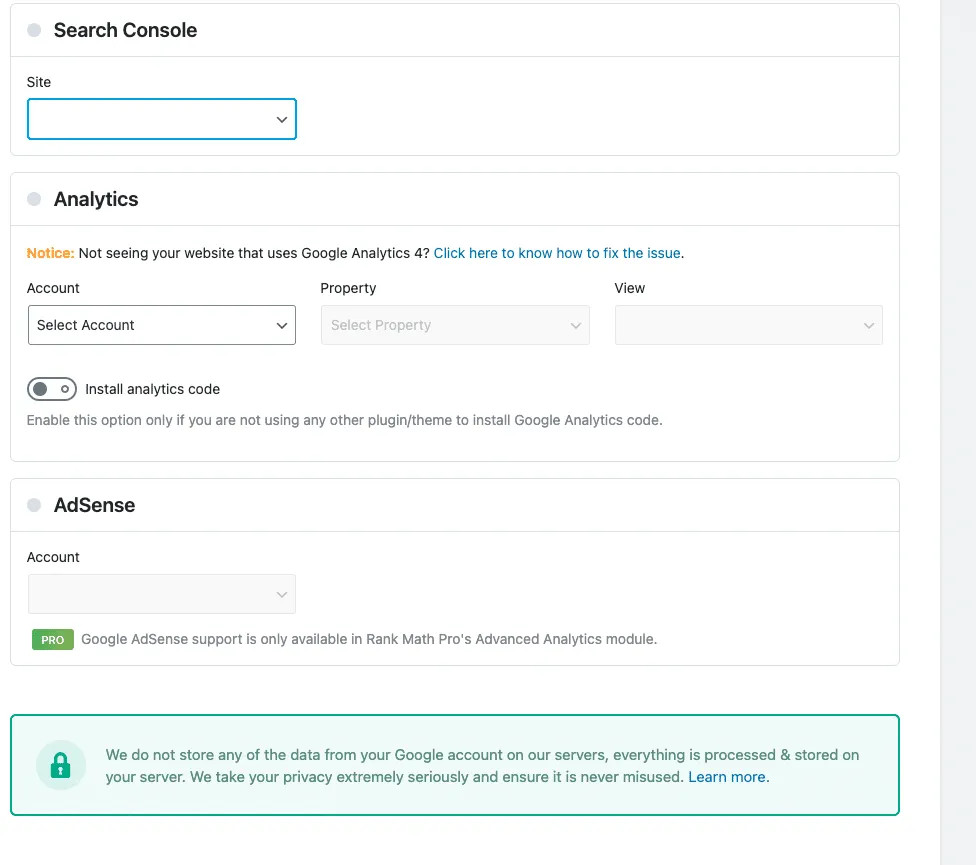The width and height of the screenshot is (976, 865).
Task: Click the chevron on the Site dropdown
Action: point(281,118)
